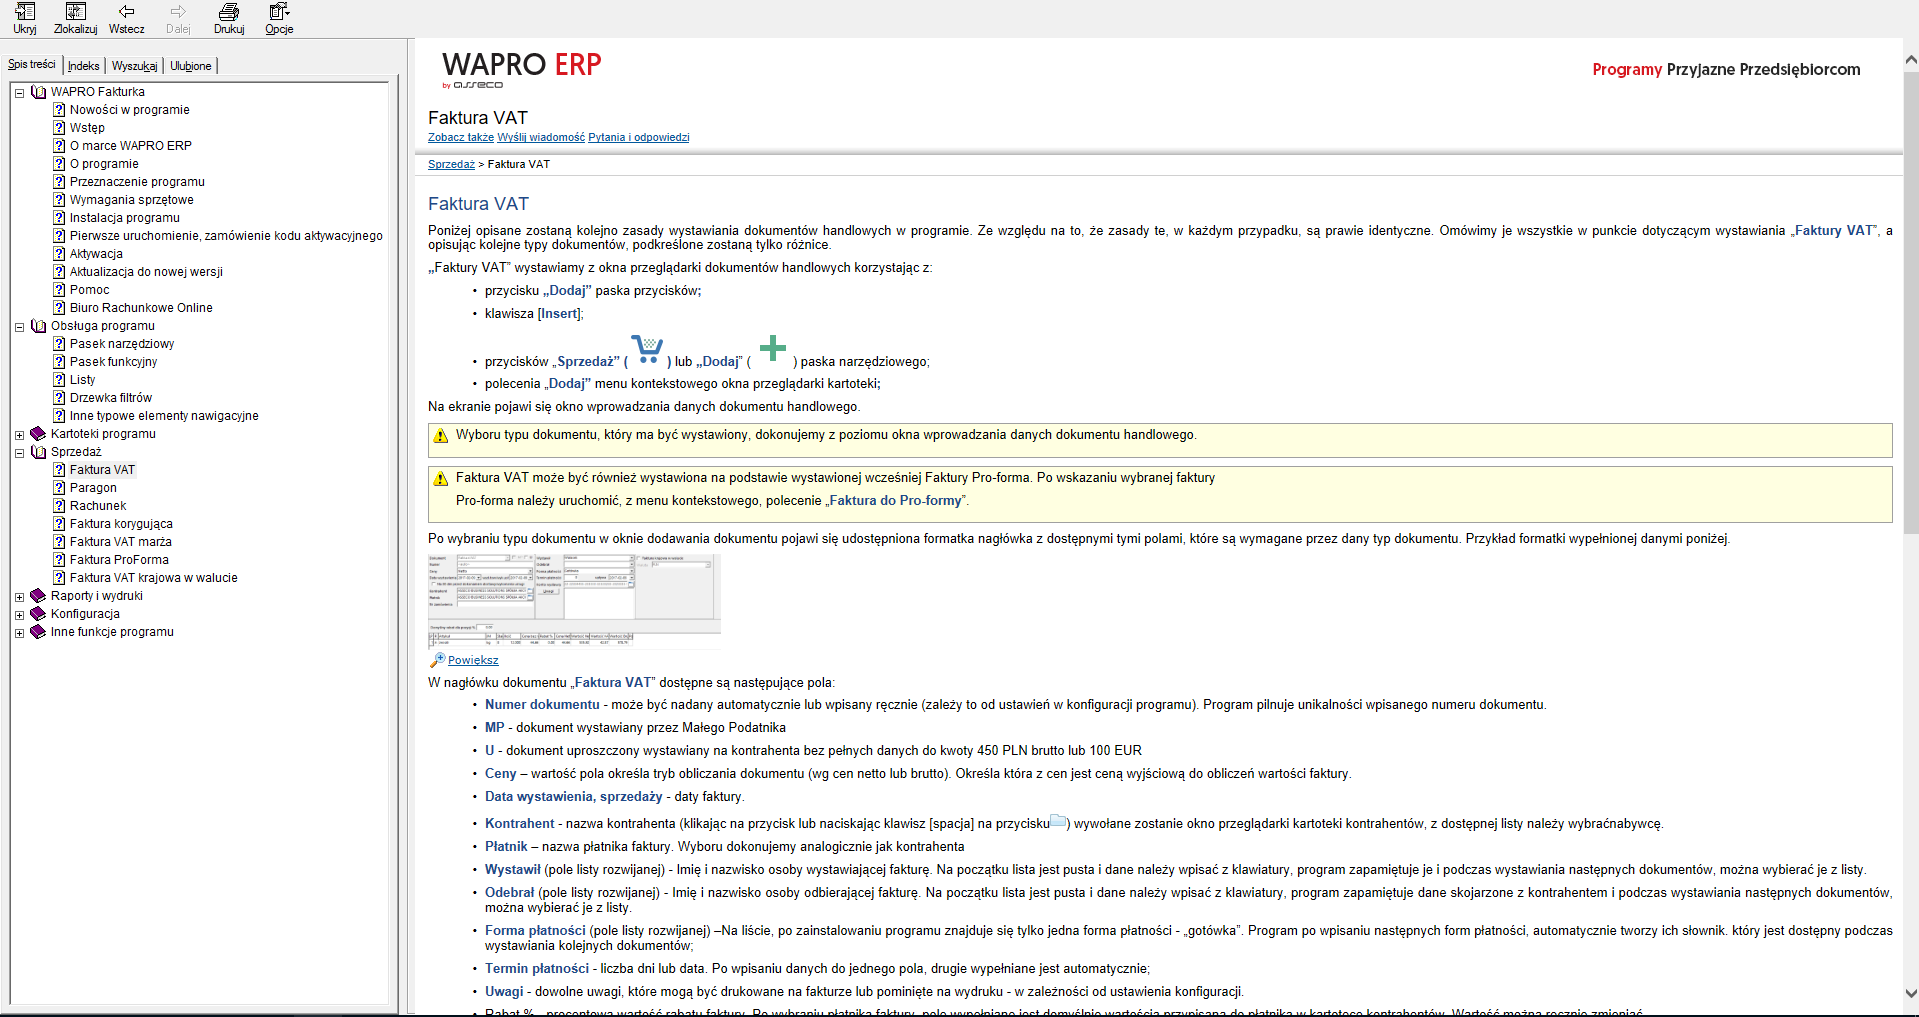Print the topic using the Drukuj icon
Viewport: 1919px width, 1017px height.
(229, 13)
